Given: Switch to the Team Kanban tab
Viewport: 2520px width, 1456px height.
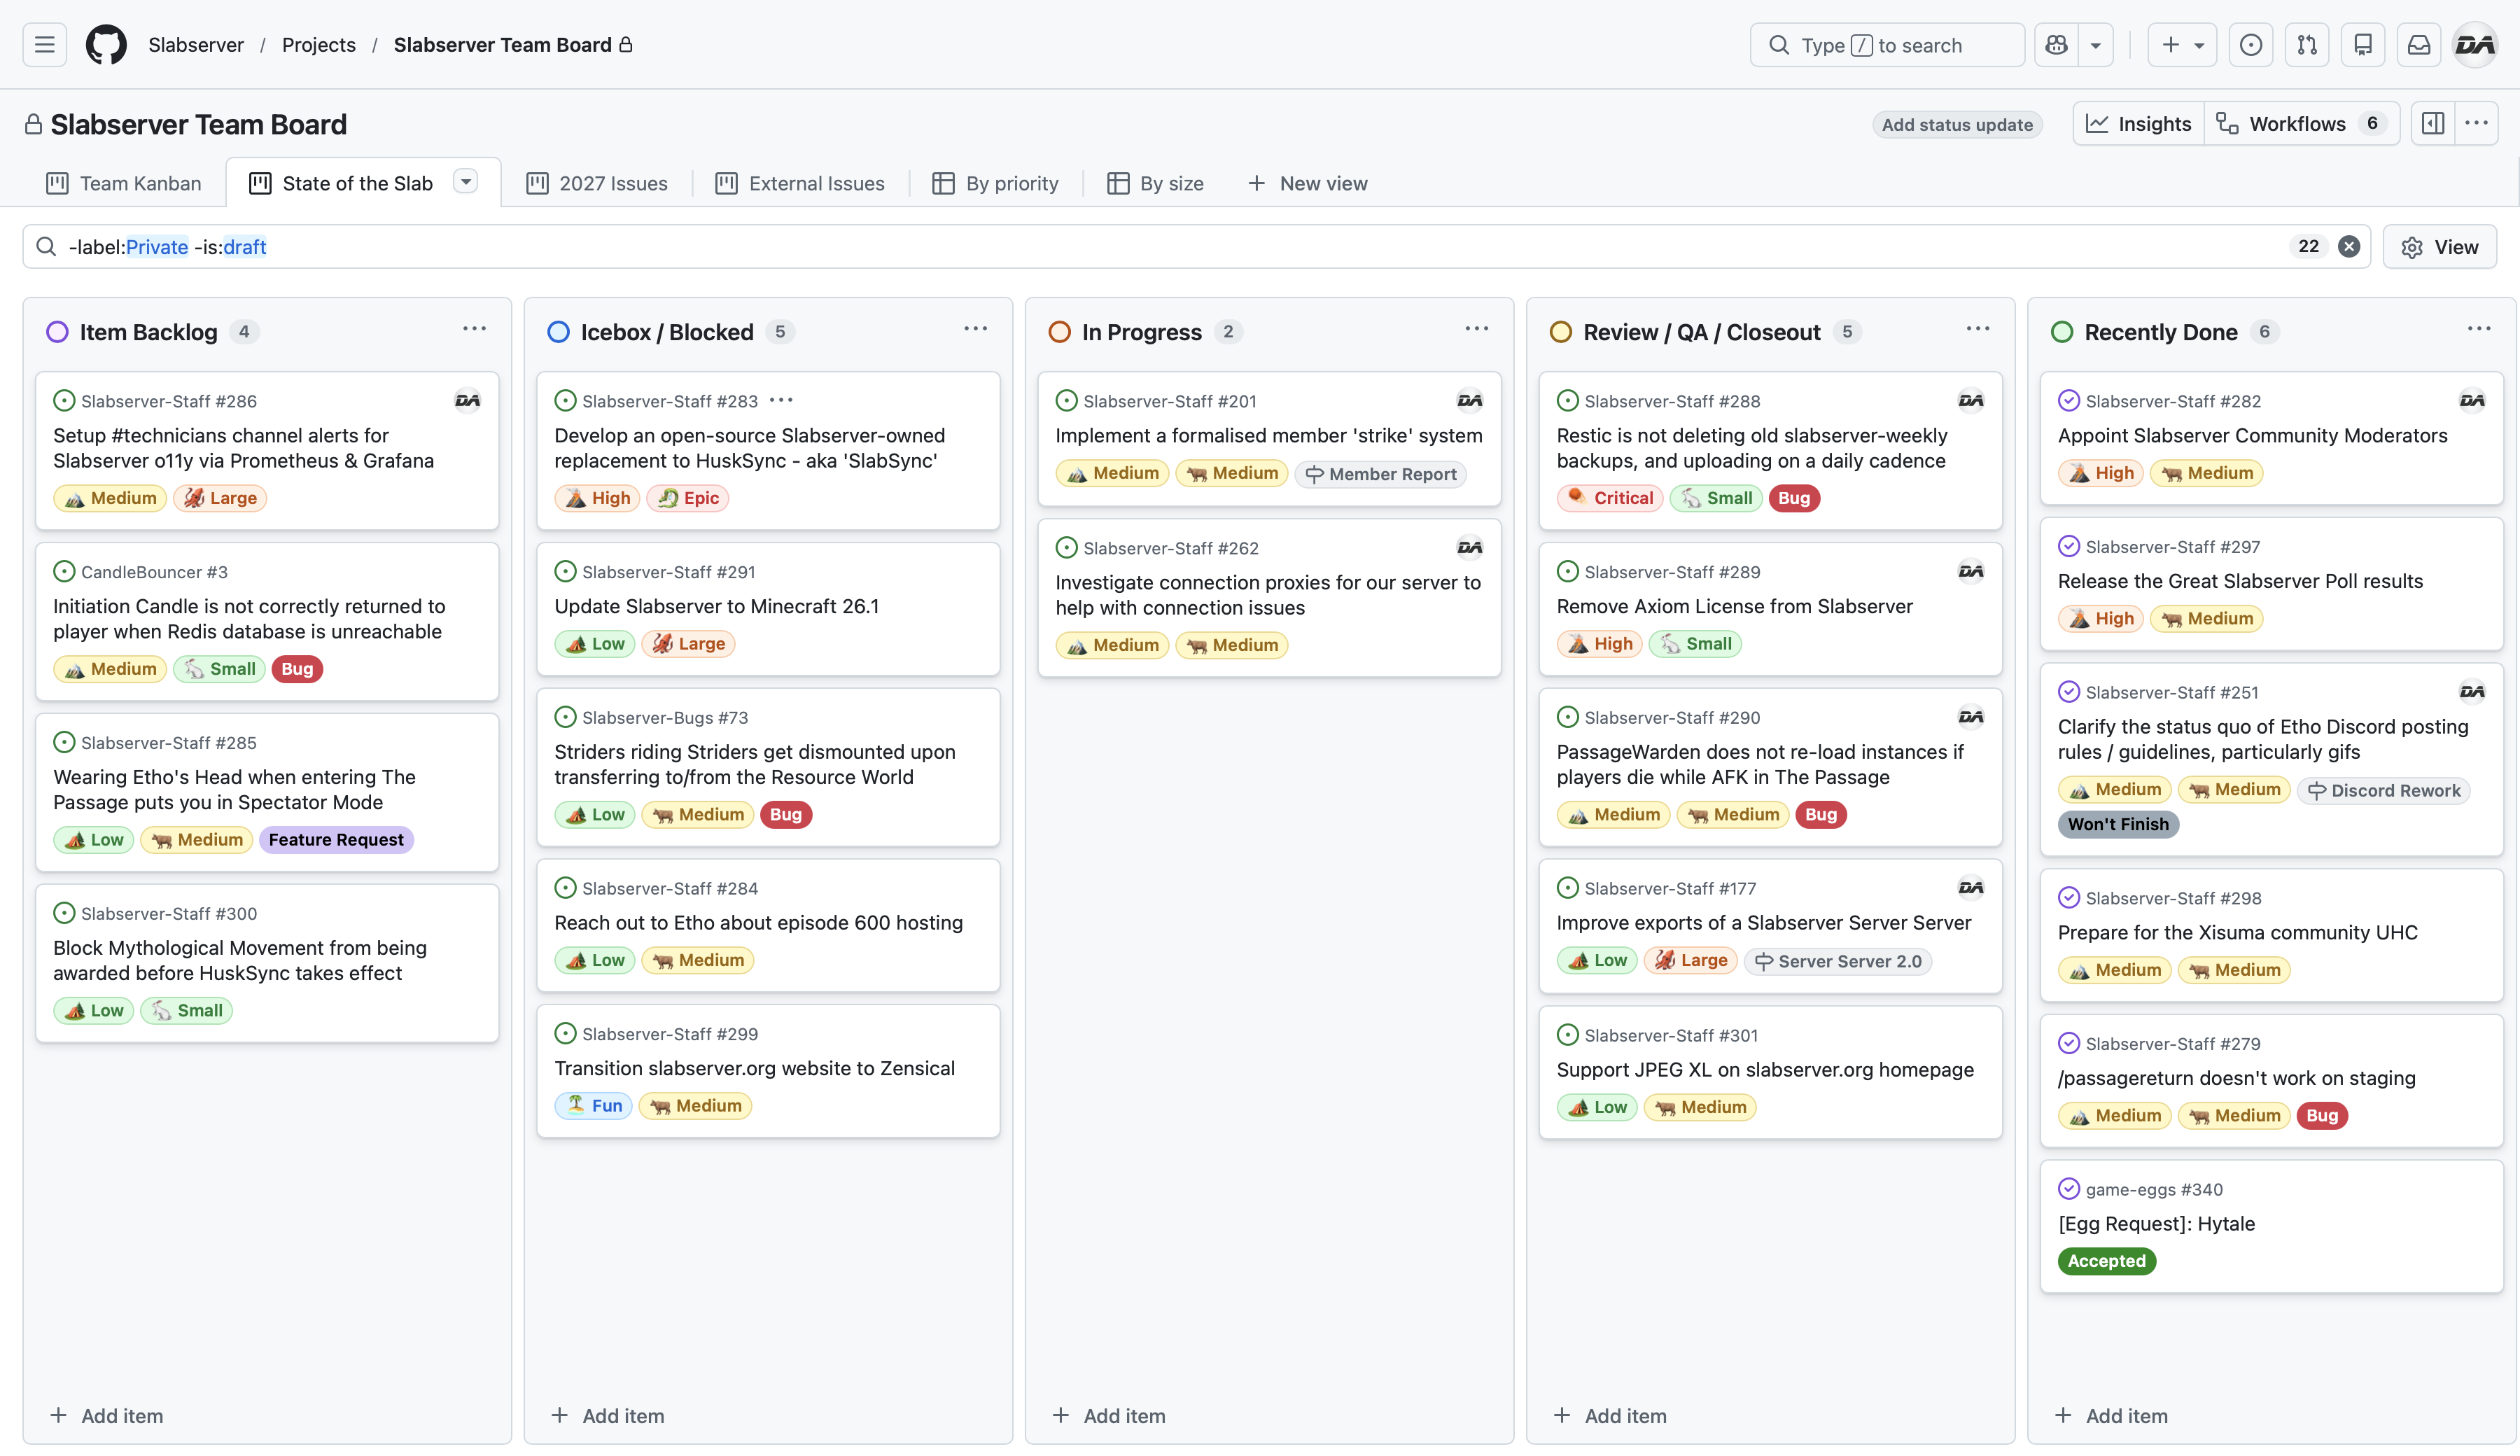Looking at the screenshot, I should [124, 183].
